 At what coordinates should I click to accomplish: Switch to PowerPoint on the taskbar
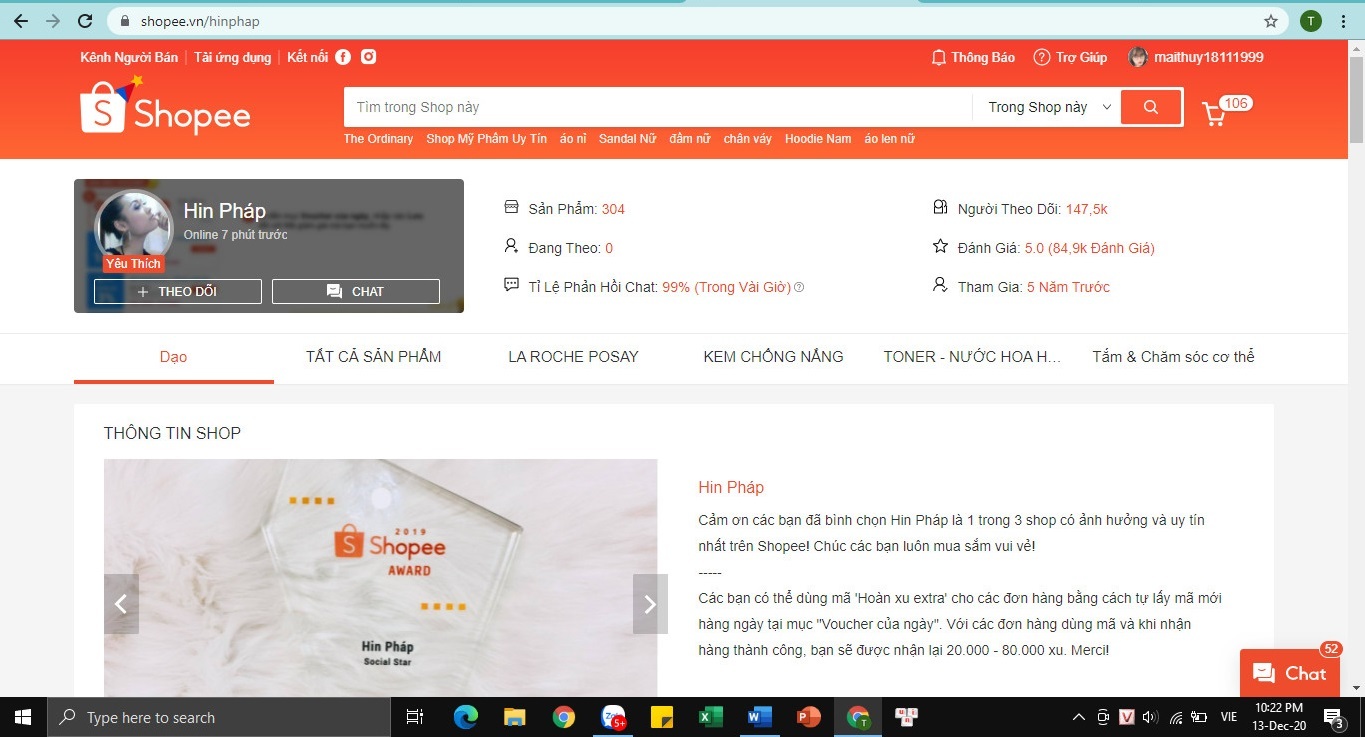808,717
